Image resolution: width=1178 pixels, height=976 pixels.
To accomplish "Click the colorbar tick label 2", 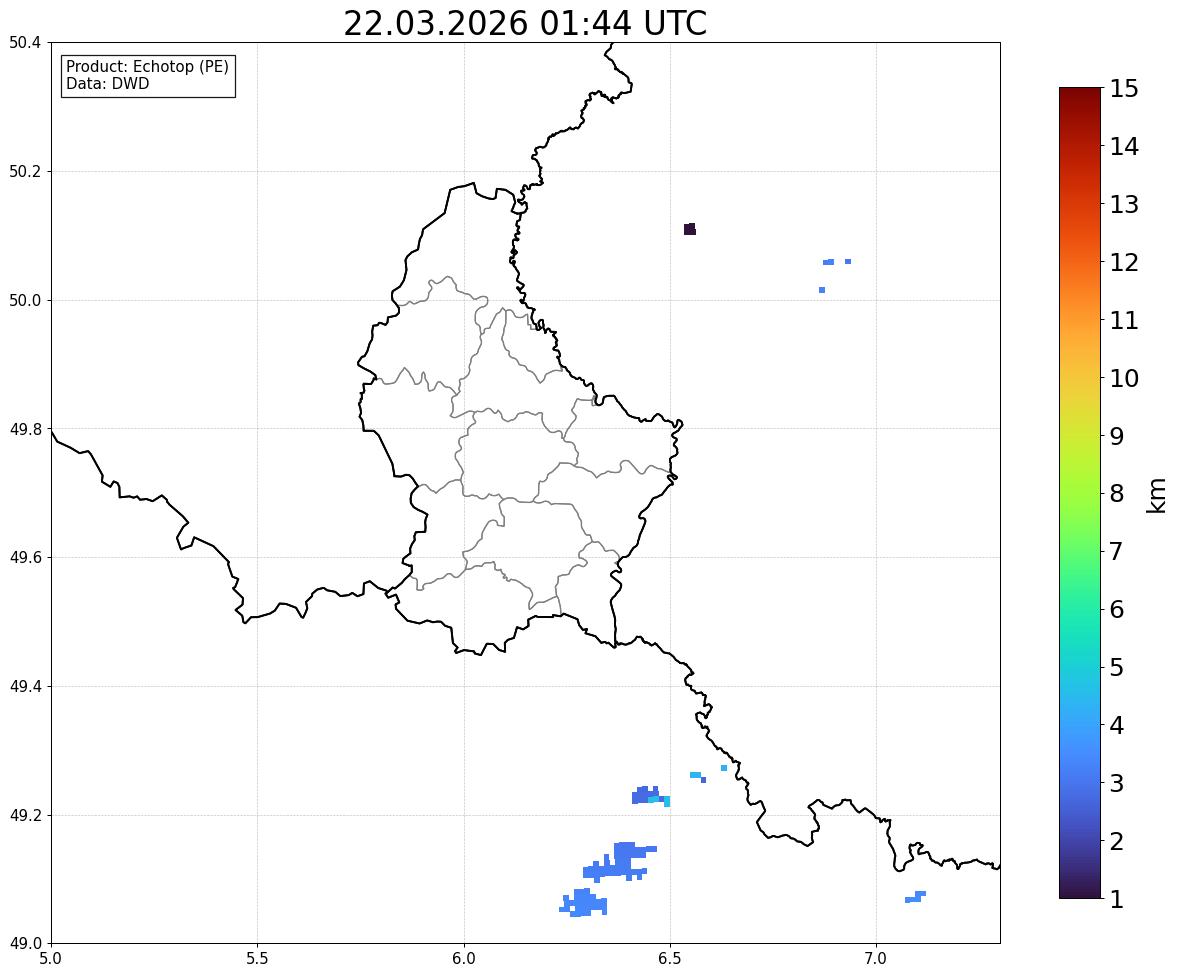I will click(1117, 841).
